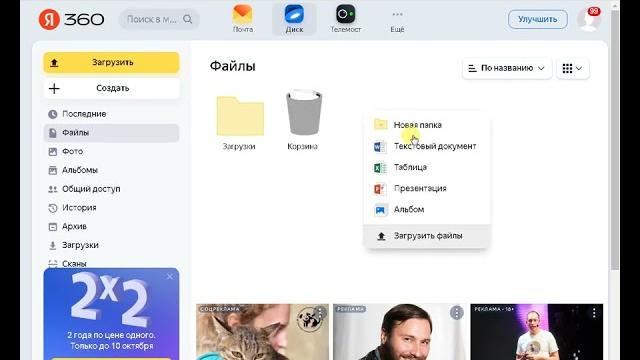Focus the Поиск search field
640x360 pixels.
[159, 19]
